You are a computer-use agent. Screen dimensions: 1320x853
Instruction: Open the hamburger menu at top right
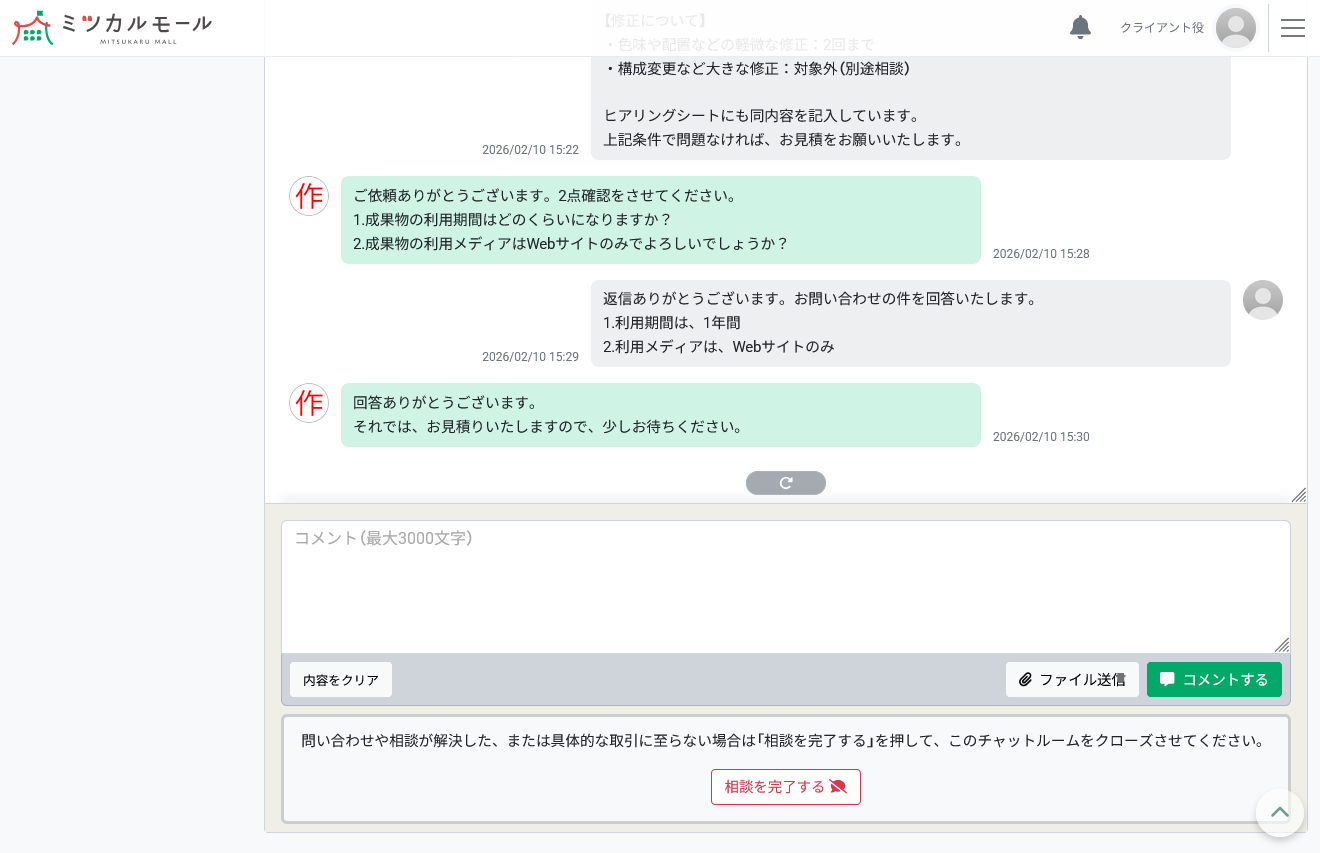(x=1293, y=28)
